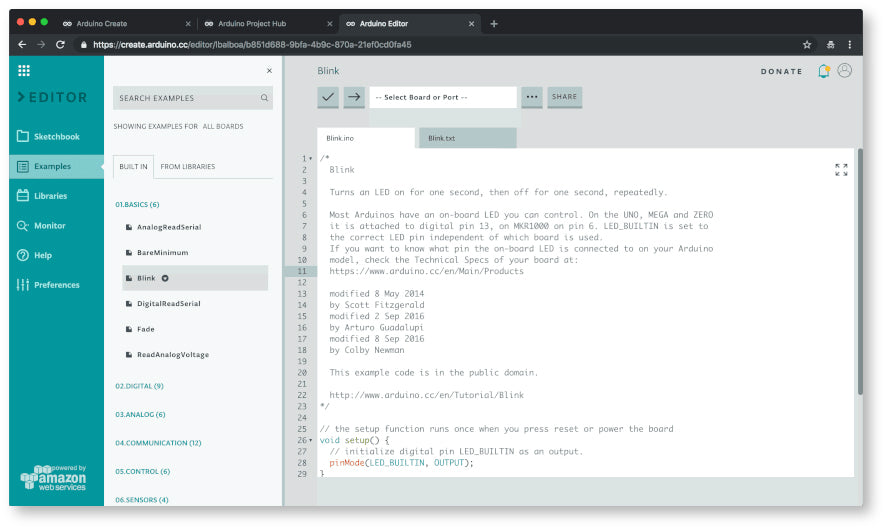Click the search magnifier in examples

tap(264, 98)
